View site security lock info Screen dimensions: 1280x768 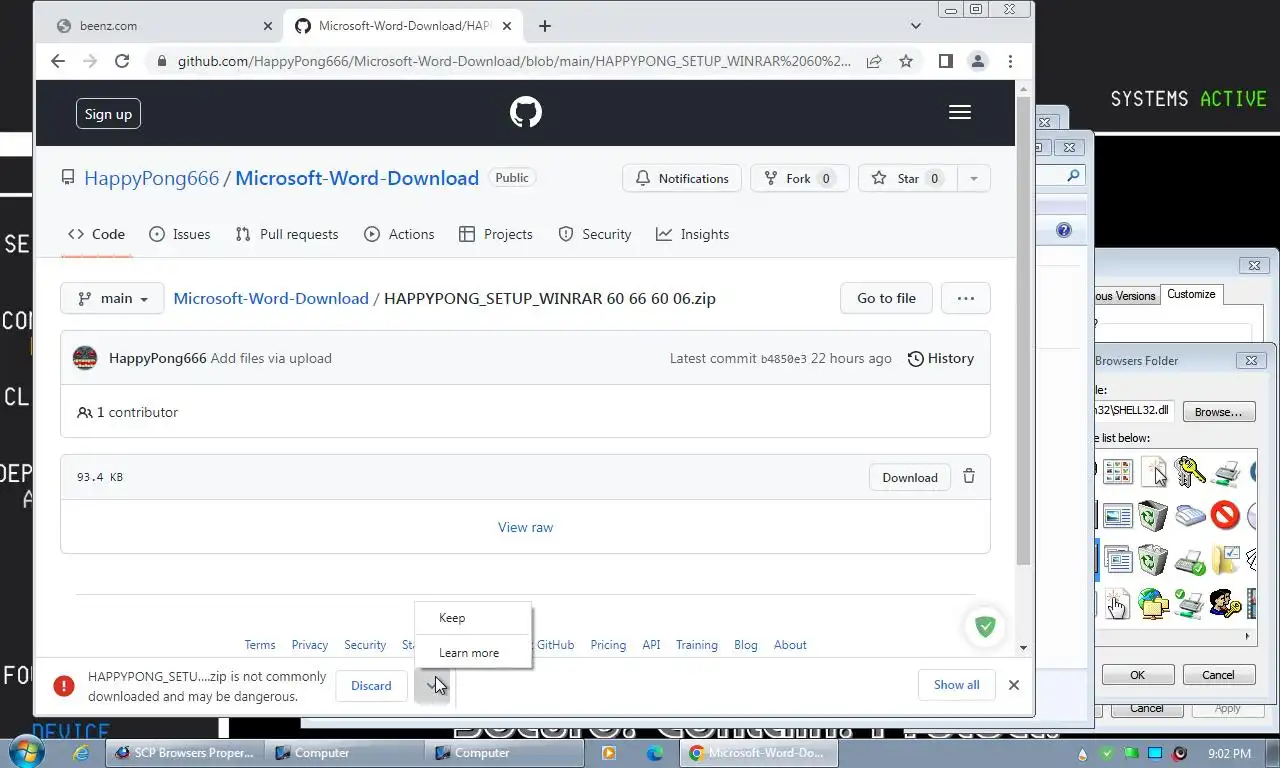[162, 61]
